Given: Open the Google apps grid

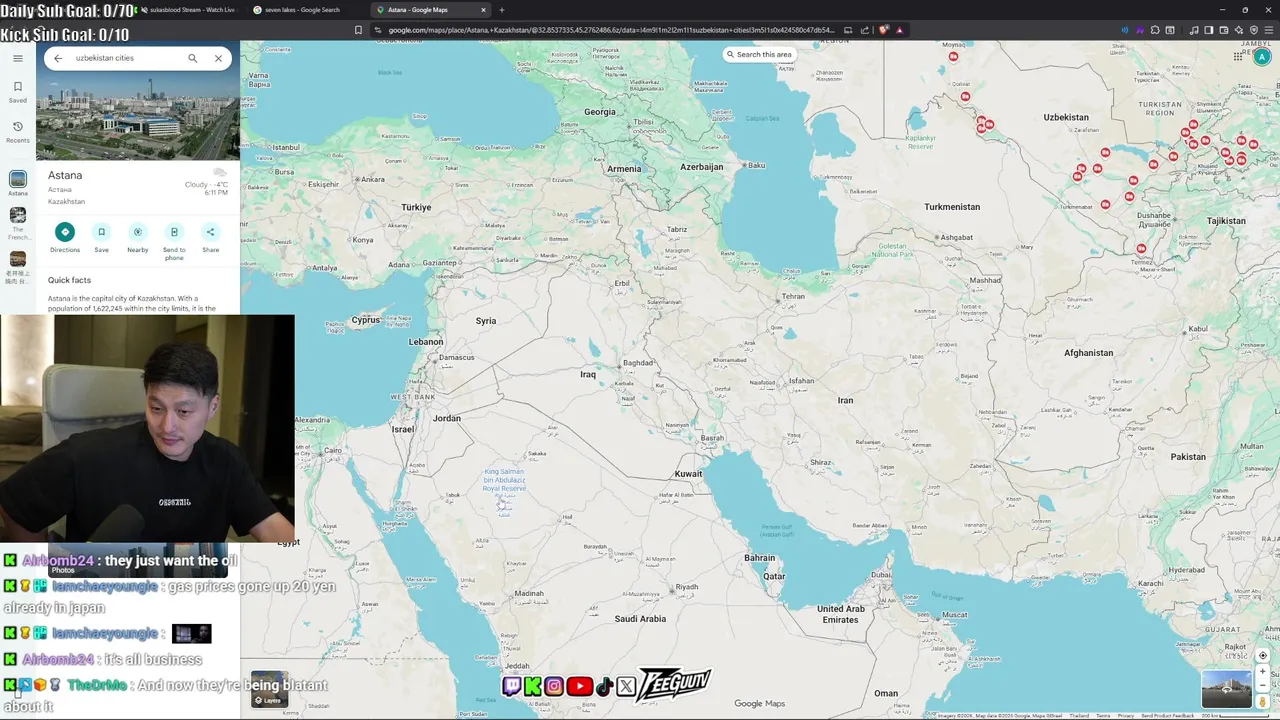Looking at the screenshot, I should coord(1238,57).
